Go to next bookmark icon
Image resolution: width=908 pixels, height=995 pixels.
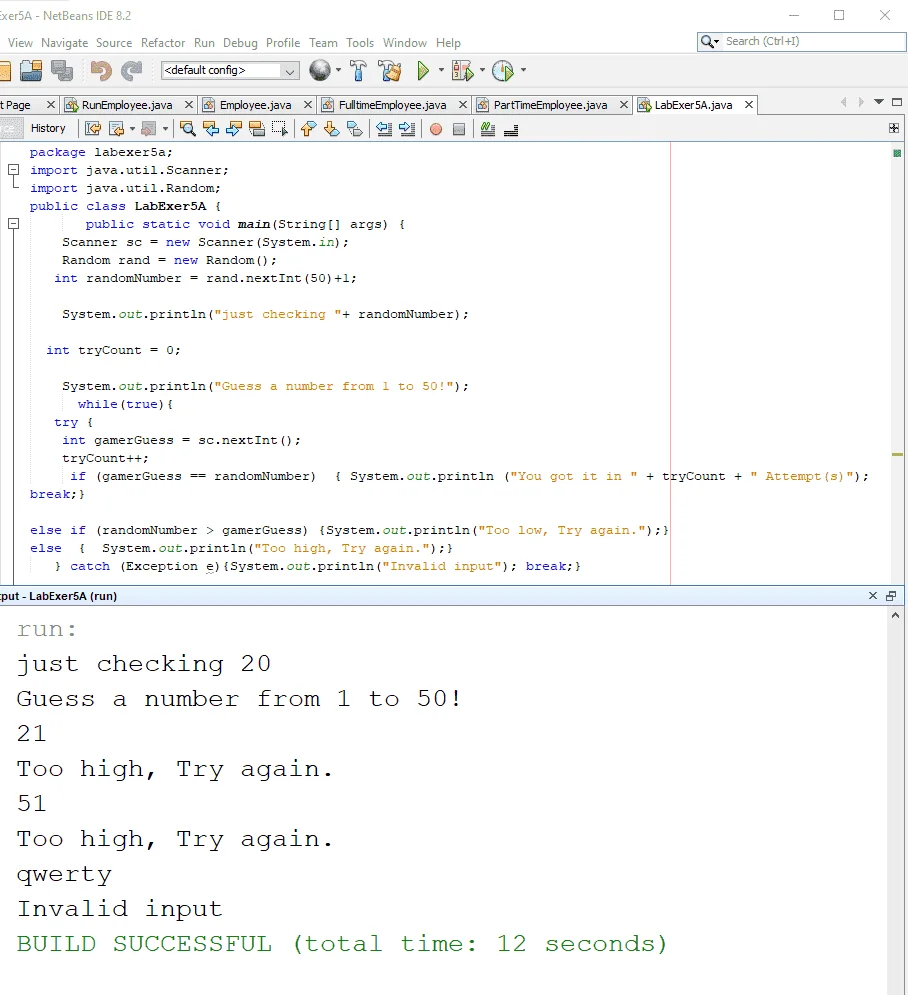tap(331, 129)
